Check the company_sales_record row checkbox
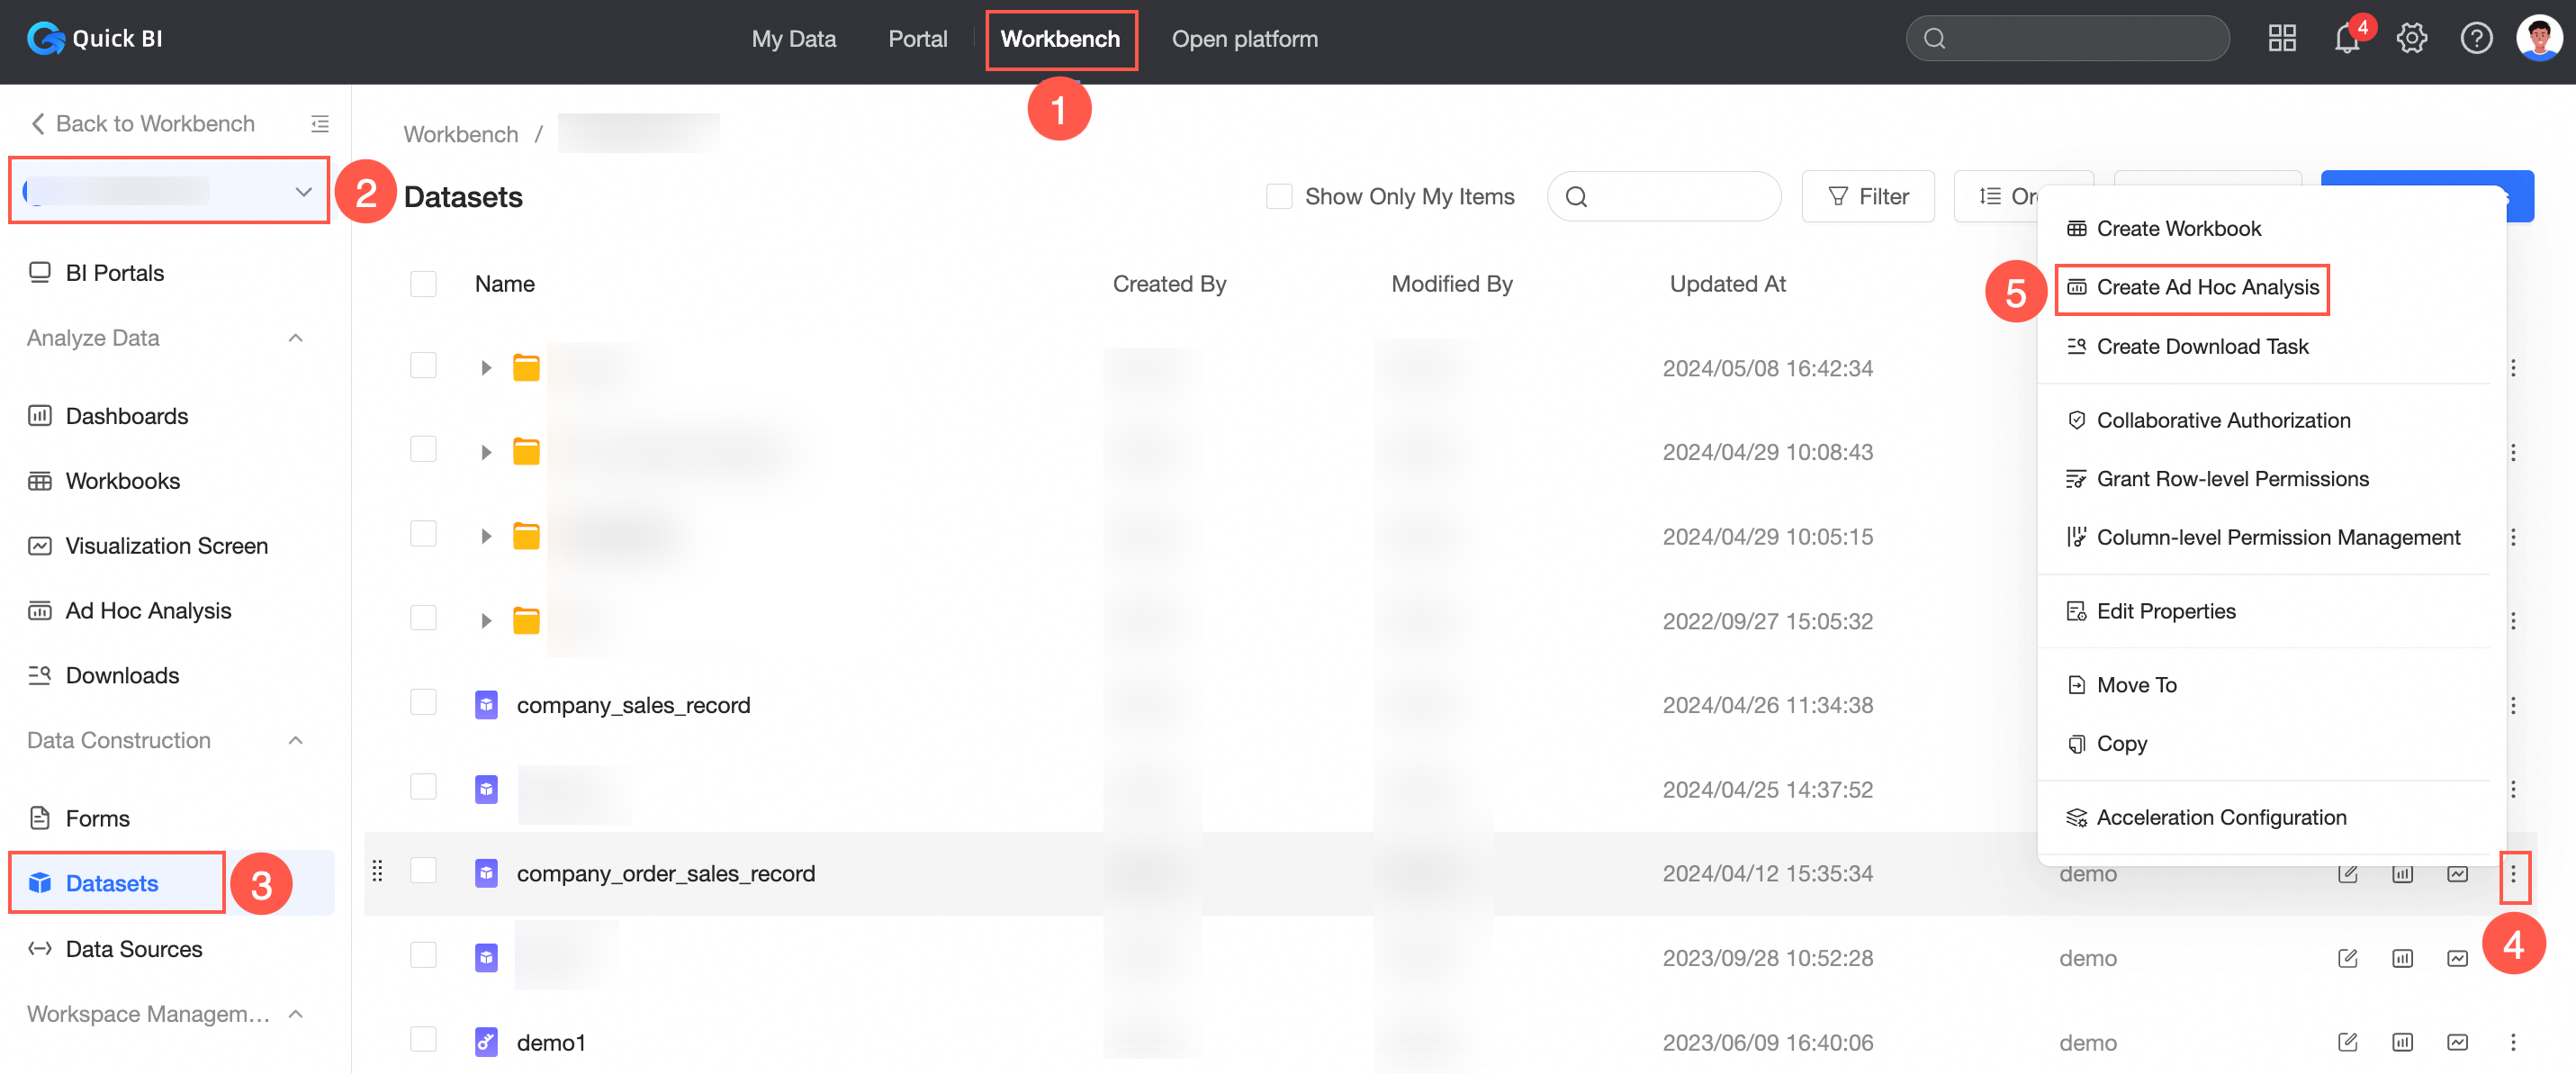2576x1075 pixels. pyautogui.click(x=423, y=703)
